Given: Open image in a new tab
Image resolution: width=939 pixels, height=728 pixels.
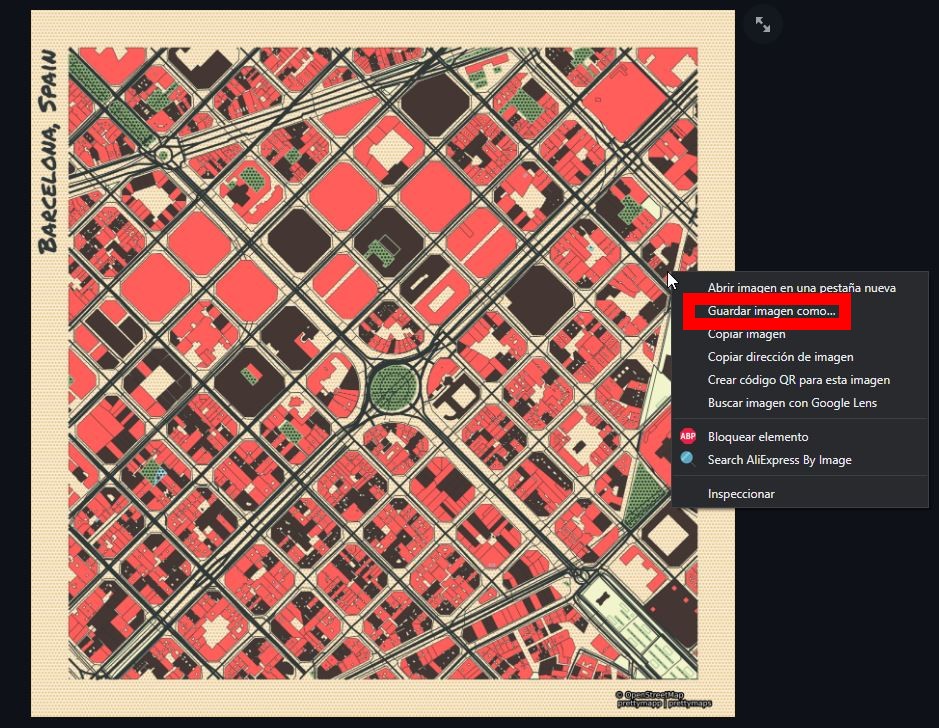Looking at the screenshot, I should click(x=801, y=288).
